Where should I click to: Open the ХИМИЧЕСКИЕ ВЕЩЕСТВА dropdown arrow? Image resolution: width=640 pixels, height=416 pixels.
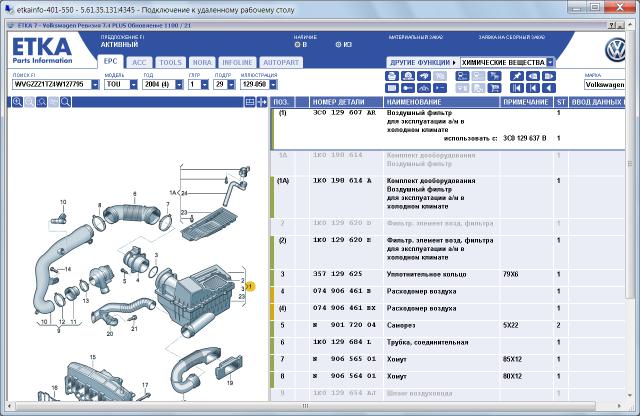551,62
